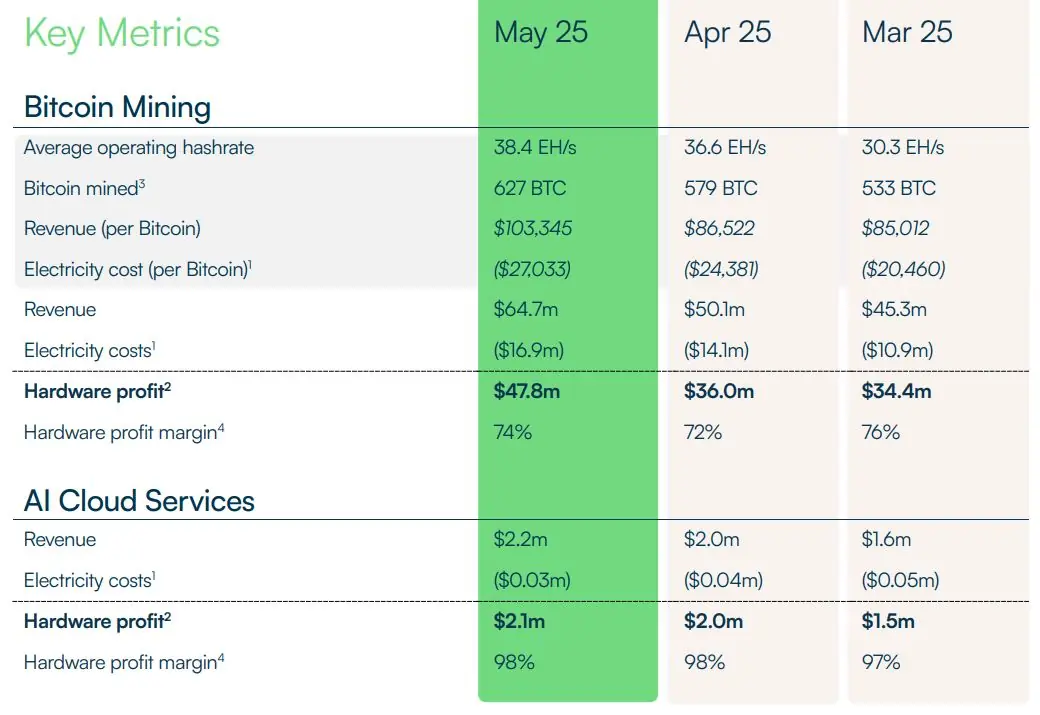
Task: Click the AI Cloud Services section title
Action: [139, 500]
